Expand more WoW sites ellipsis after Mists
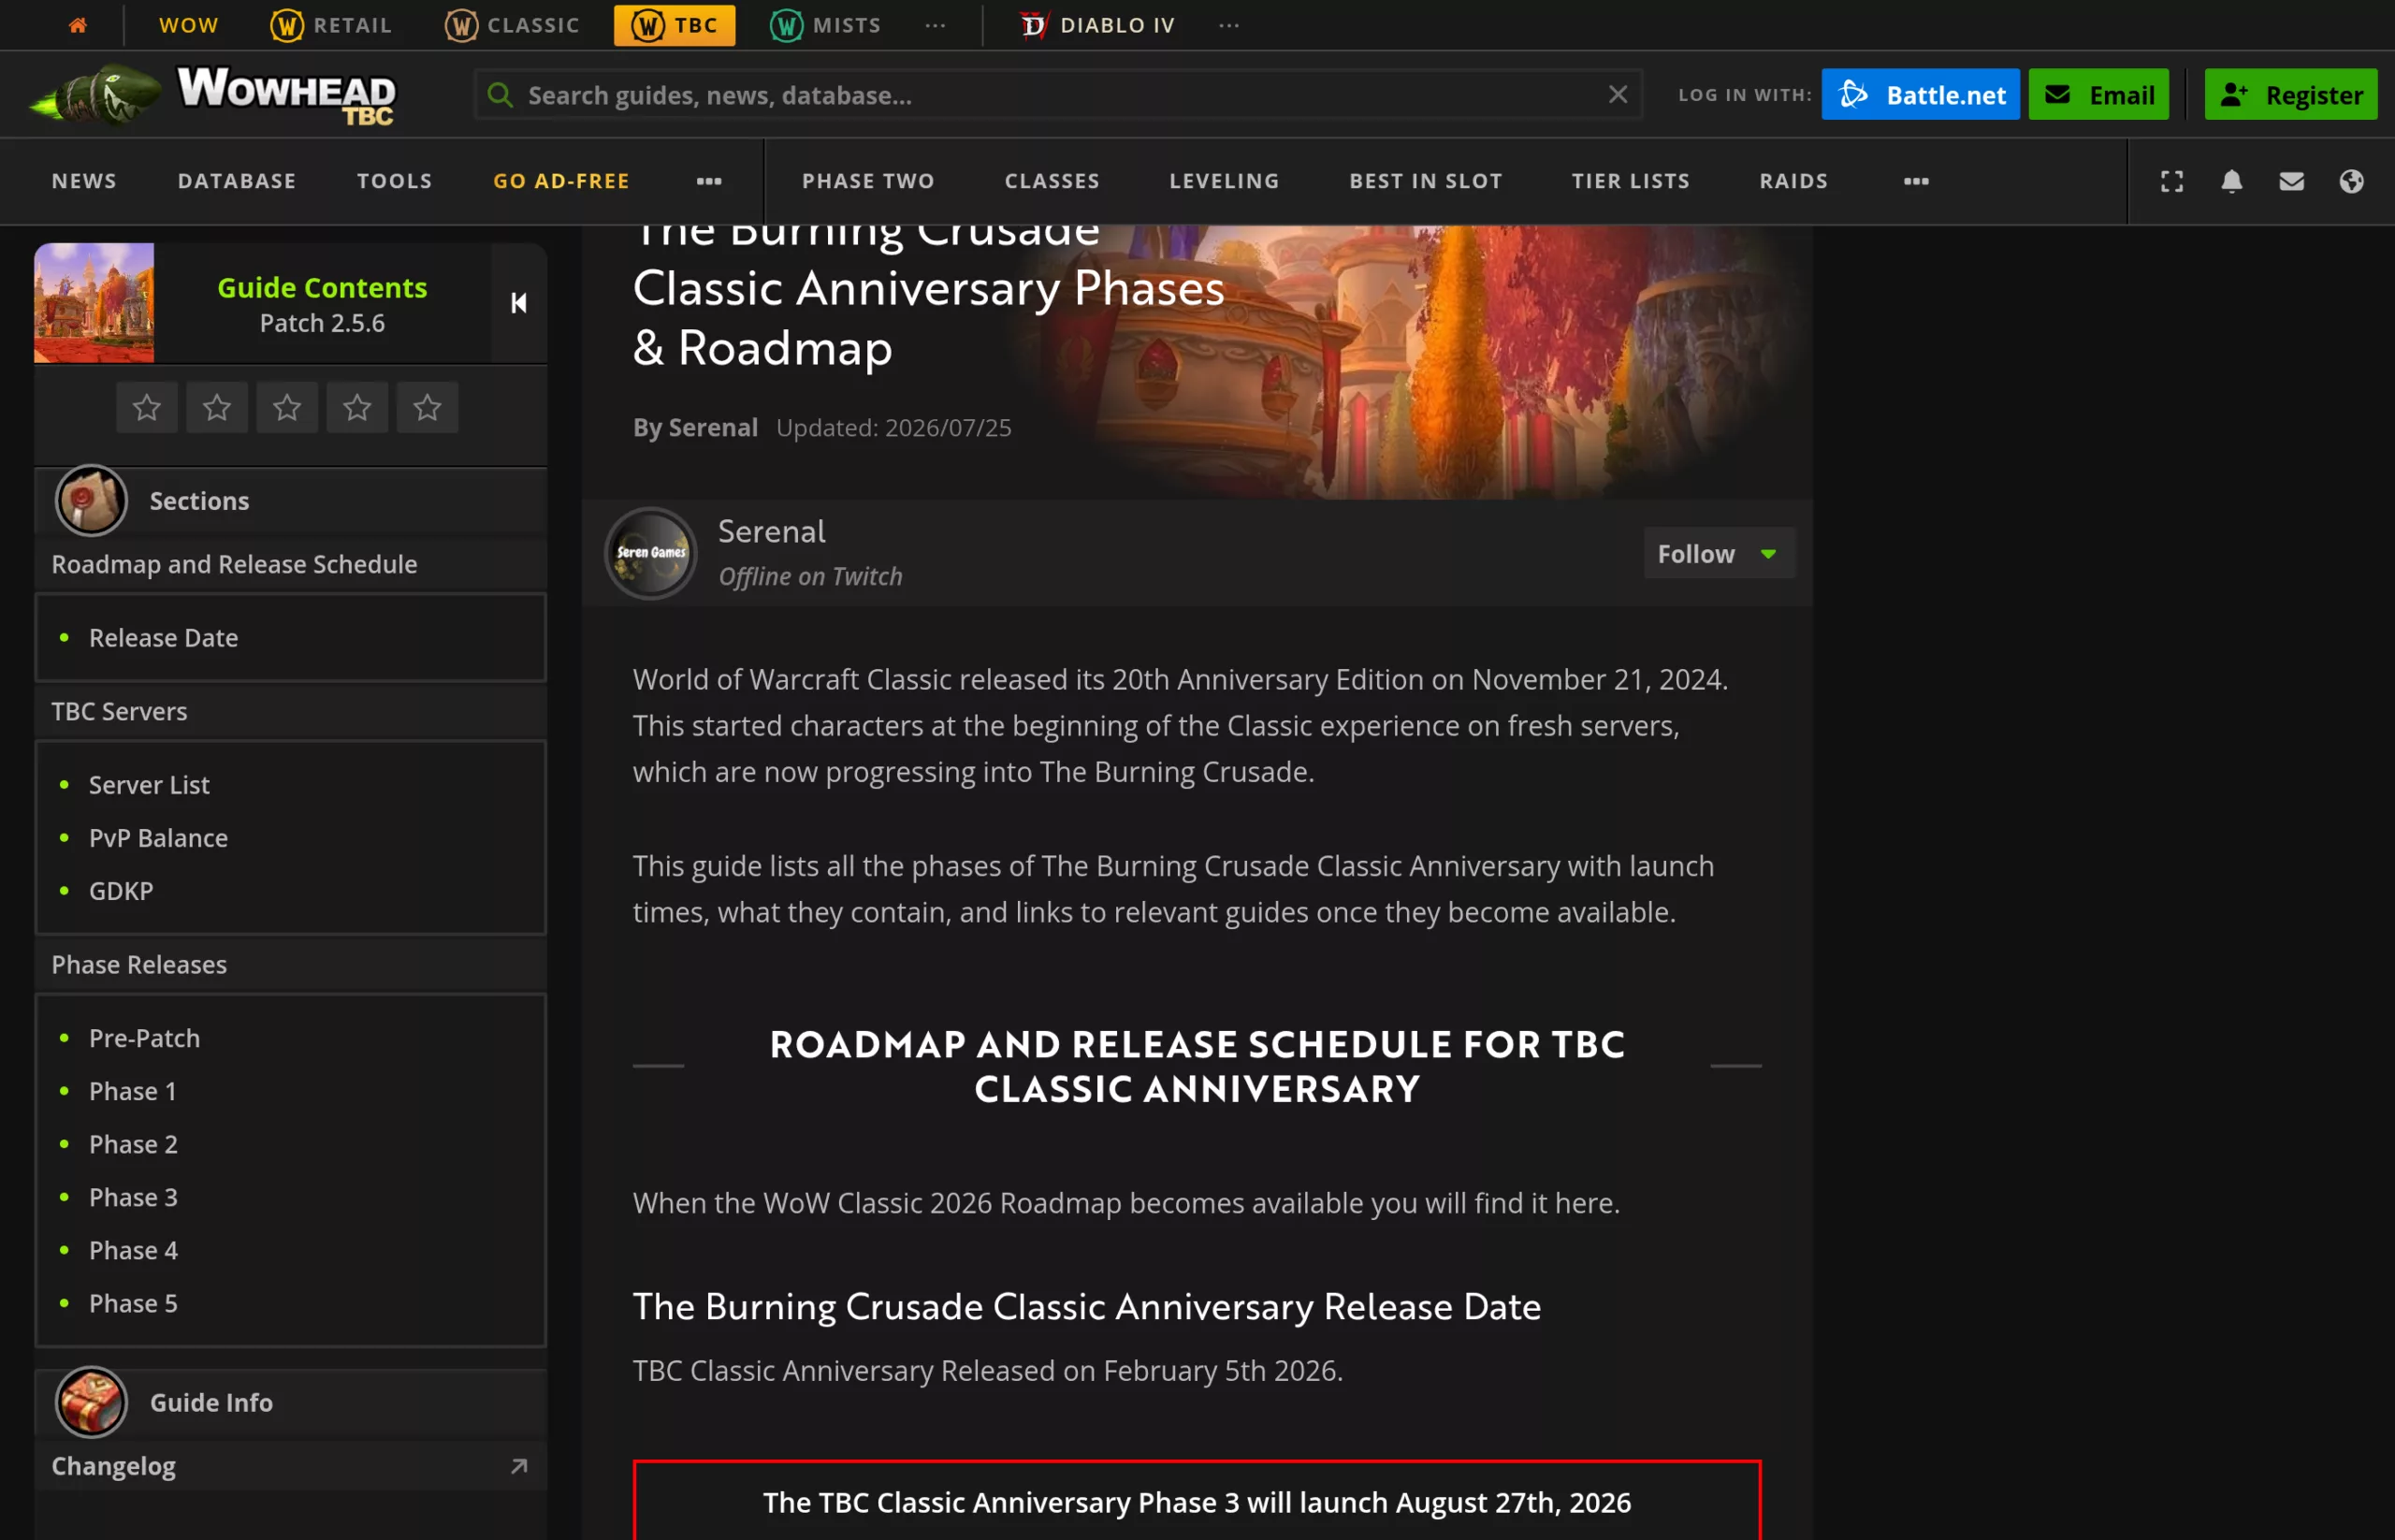The height and width of the screenshot is (1540, 2395). click(935, 25)
